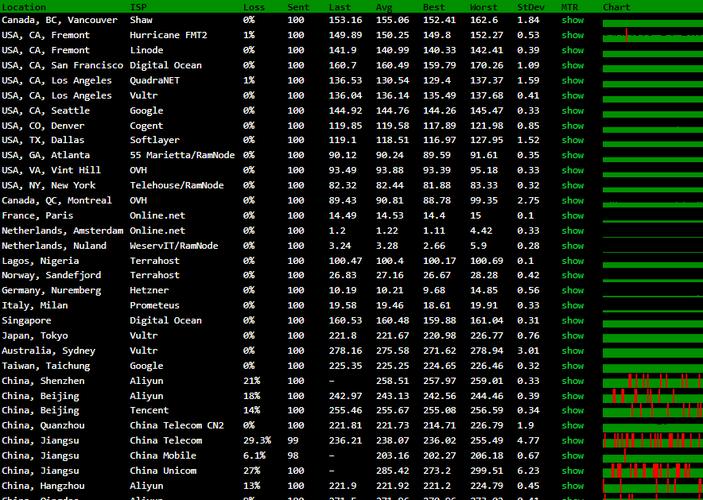Click the 6.1% loss value
703x500 pixels.
coord(254,456)
